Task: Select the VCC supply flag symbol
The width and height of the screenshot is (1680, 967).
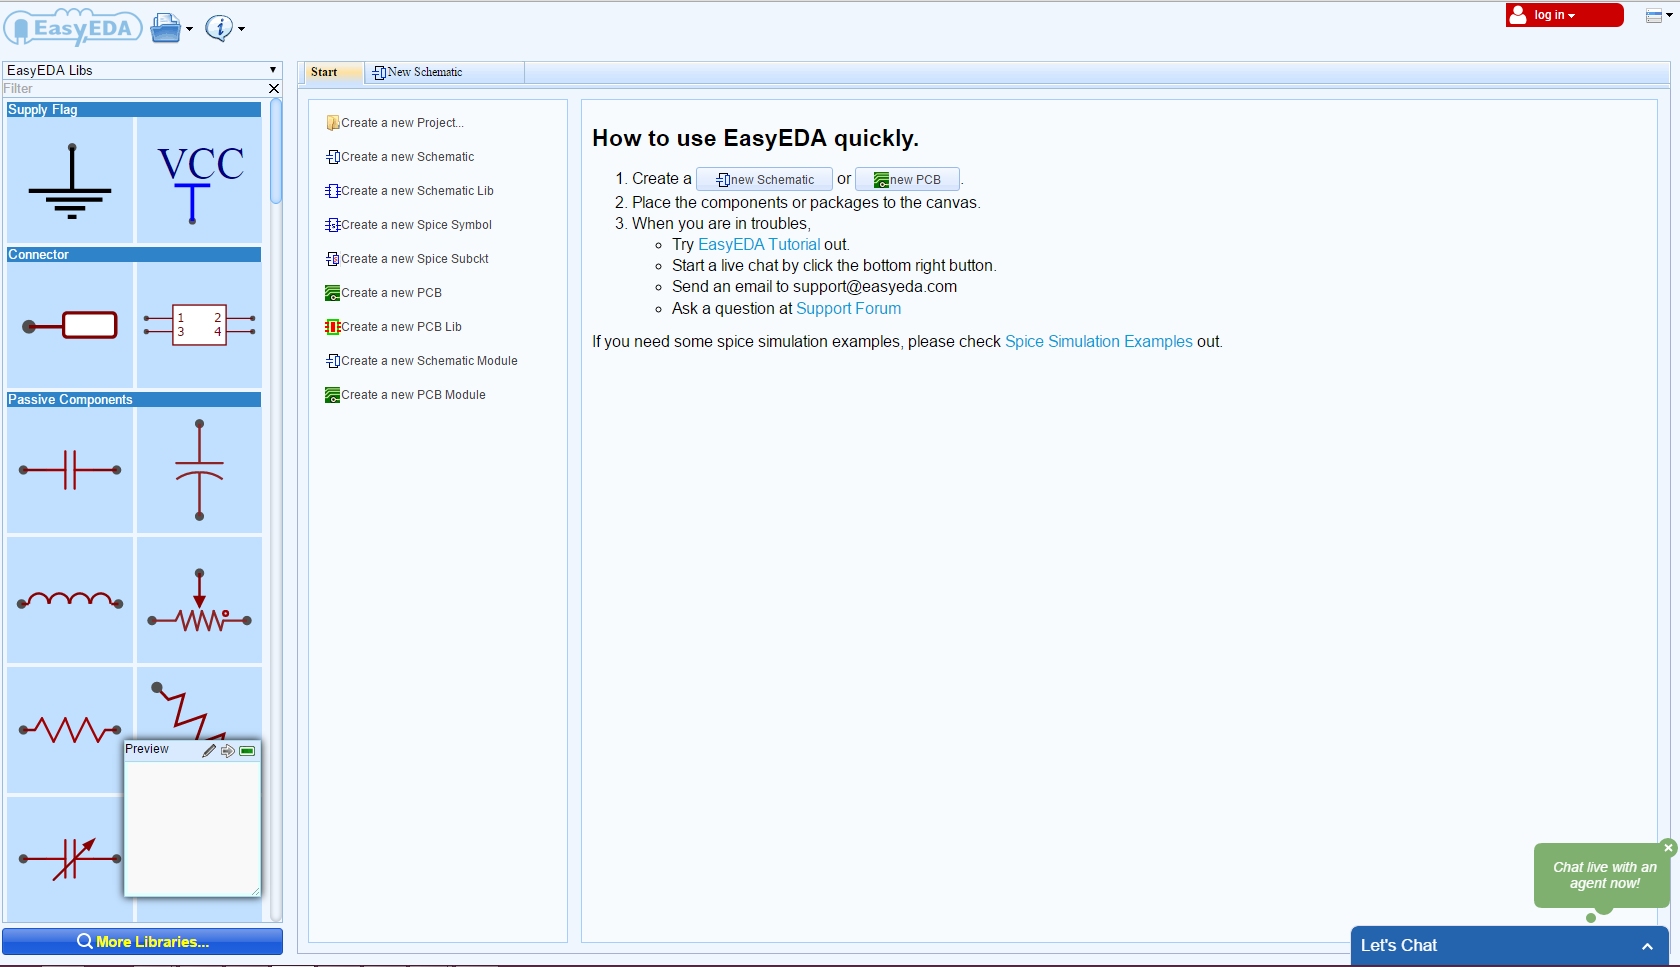Action: click(199, 180)
